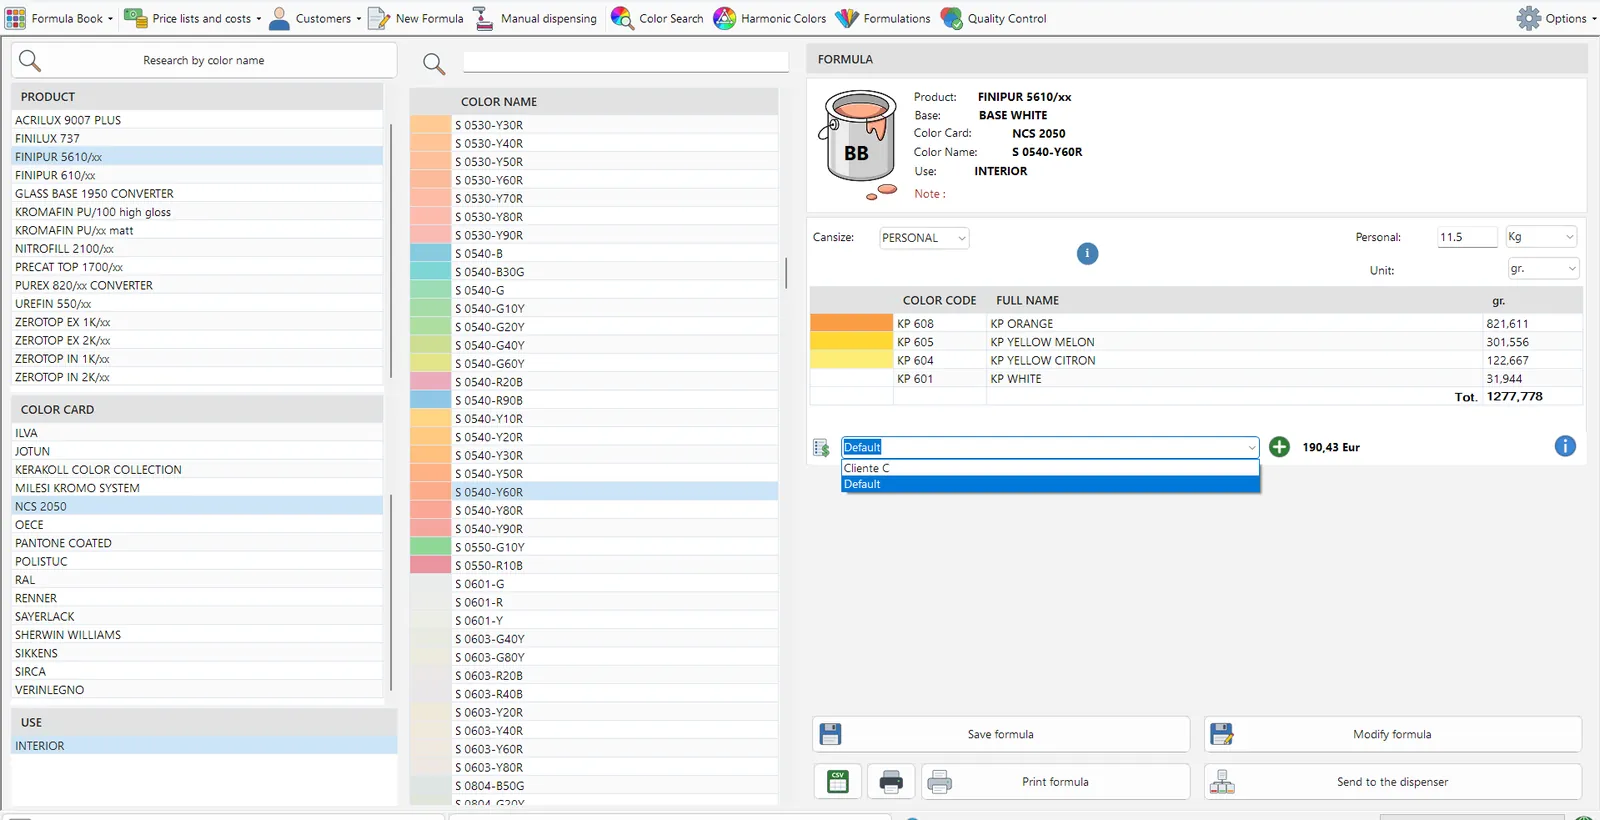Open the gr. unit dropdown
This screenshot has height=820, width=1600.
(x=1543, y=269)
